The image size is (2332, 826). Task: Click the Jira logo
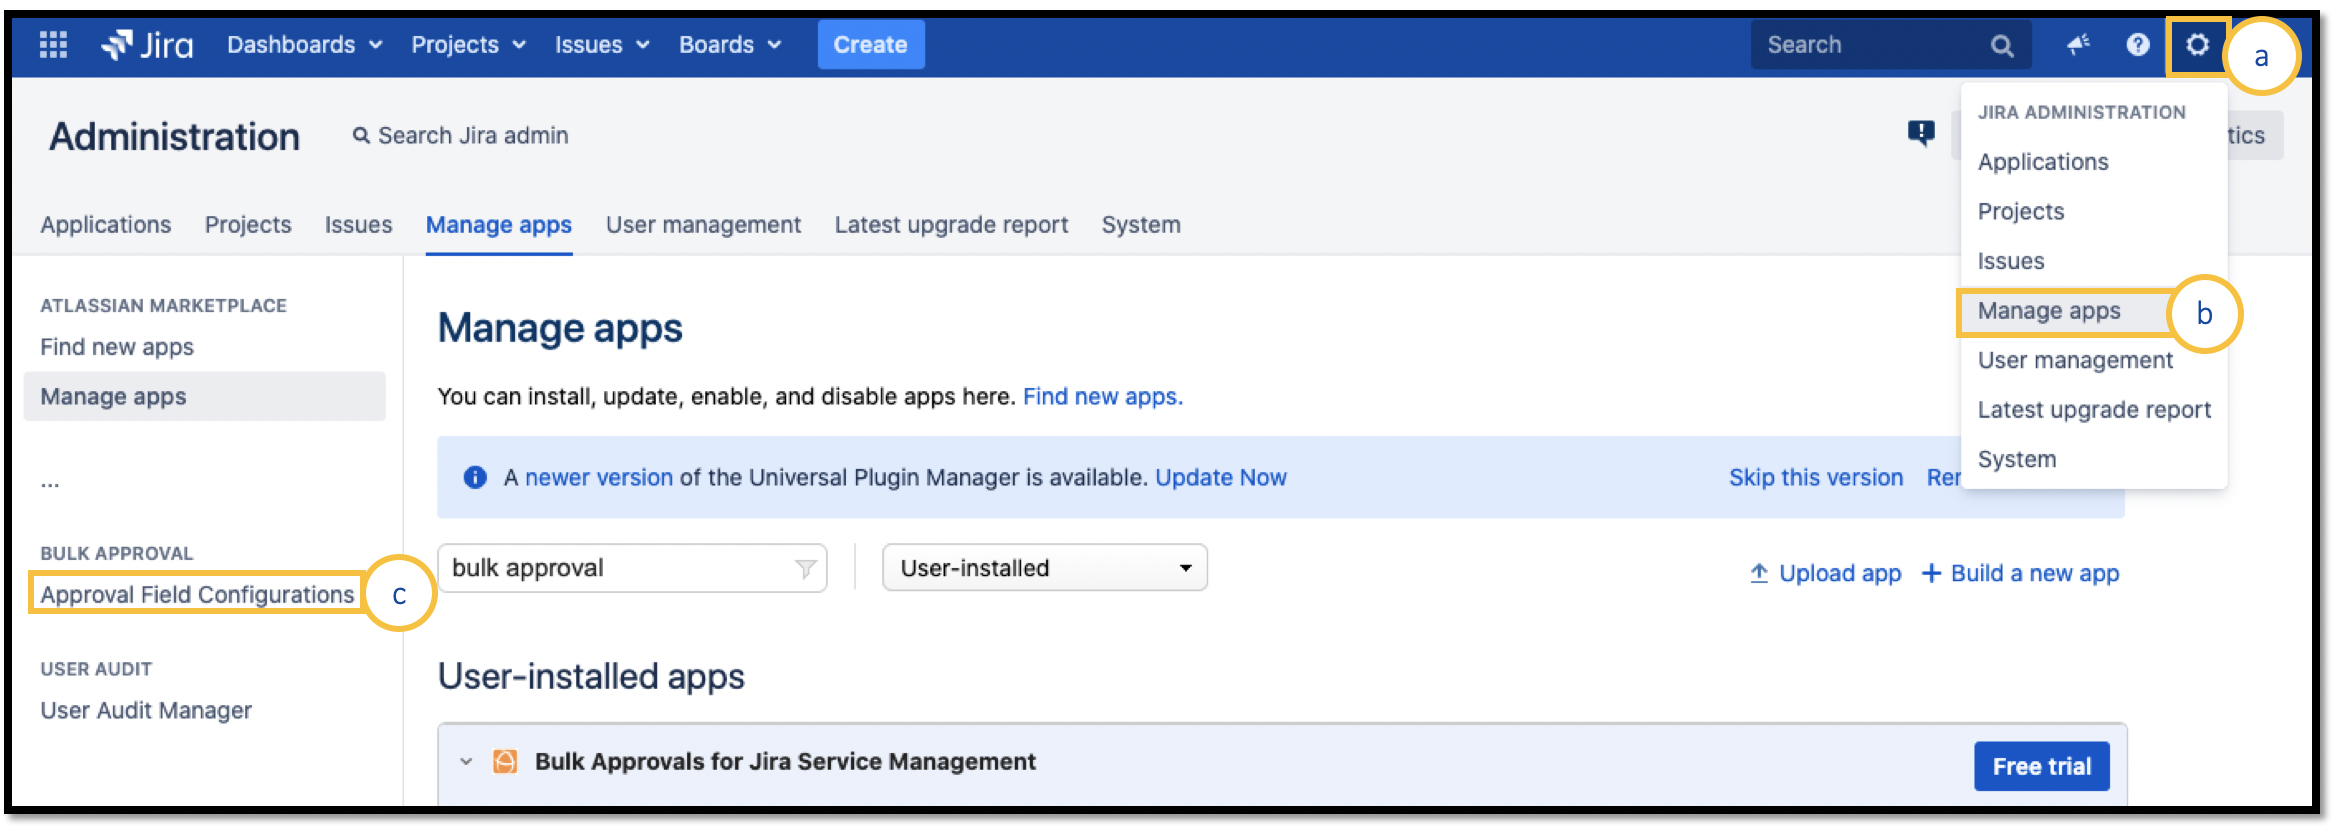[x=147, y=45]
